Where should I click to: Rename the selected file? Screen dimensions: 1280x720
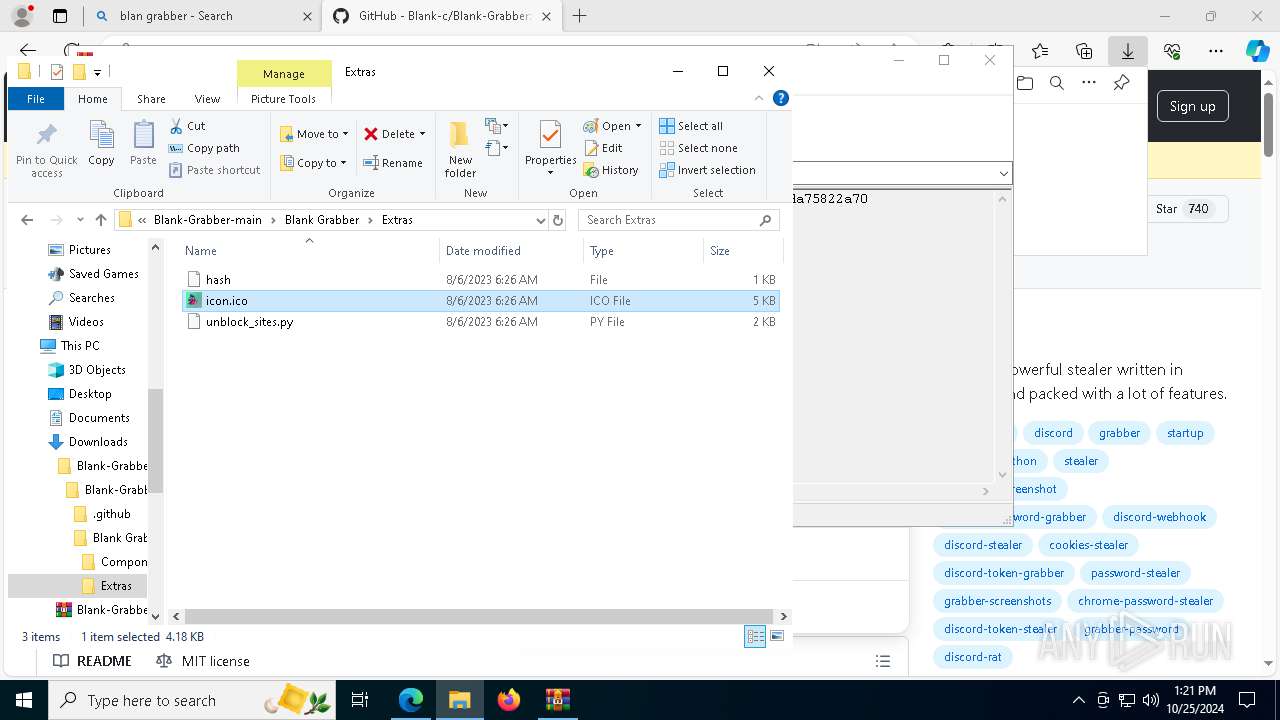[393, 163]
